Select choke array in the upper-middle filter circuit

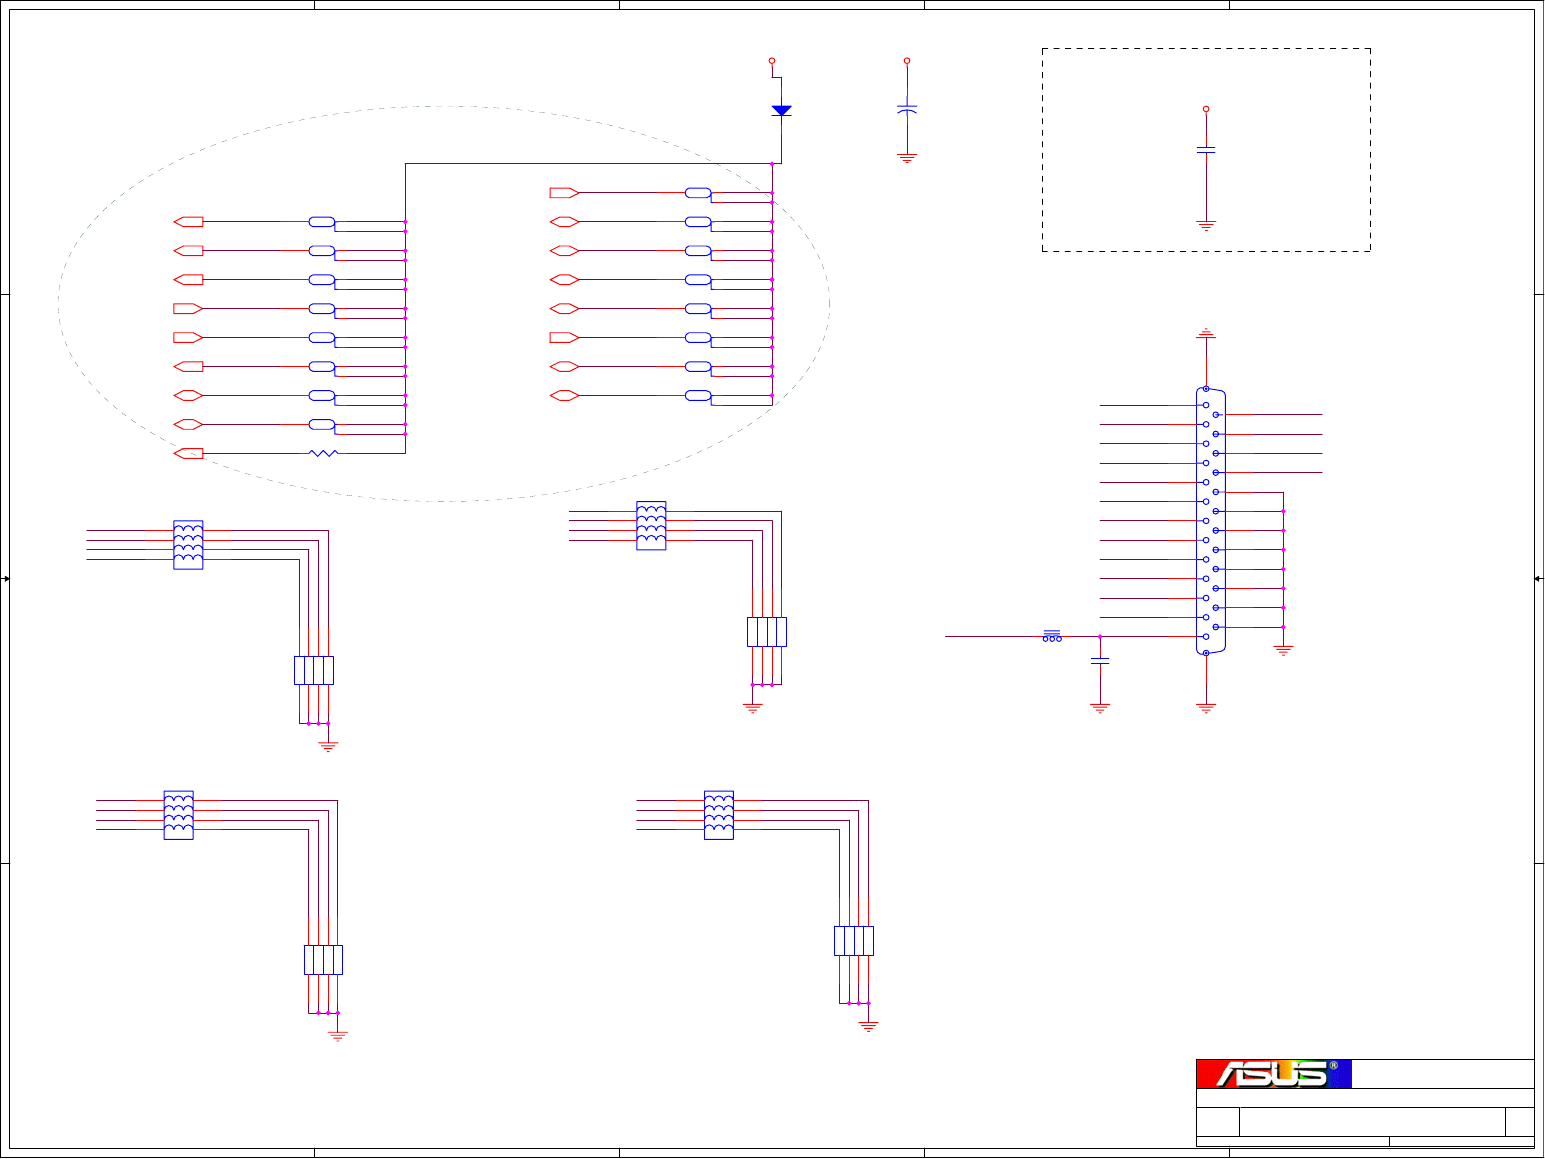pyautogui.click(x=651, y=526)
